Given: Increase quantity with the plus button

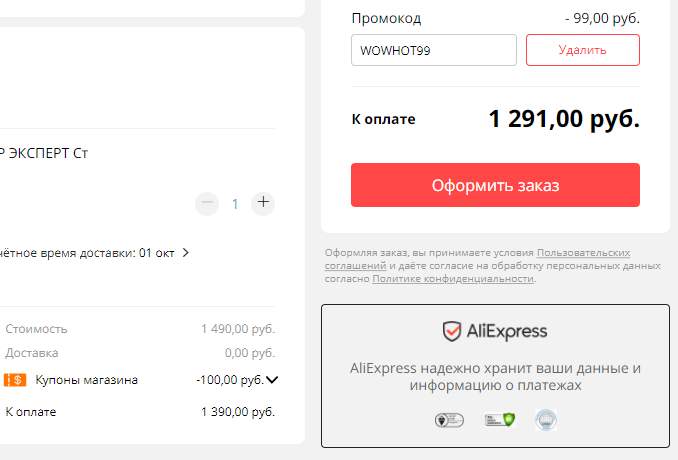Looking at the screenshot, I should [x=263, y=203].
